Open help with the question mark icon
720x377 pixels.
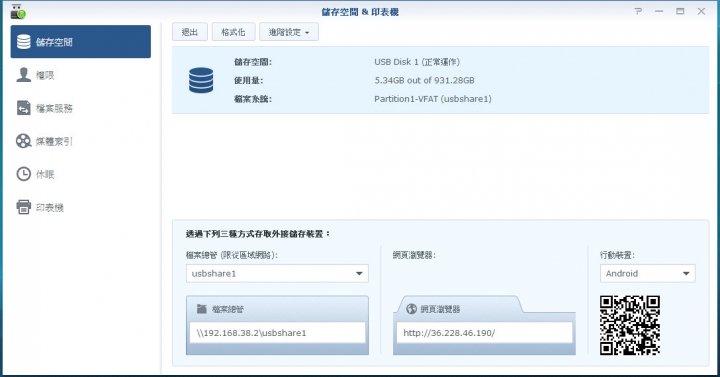(x=638, y=11)
